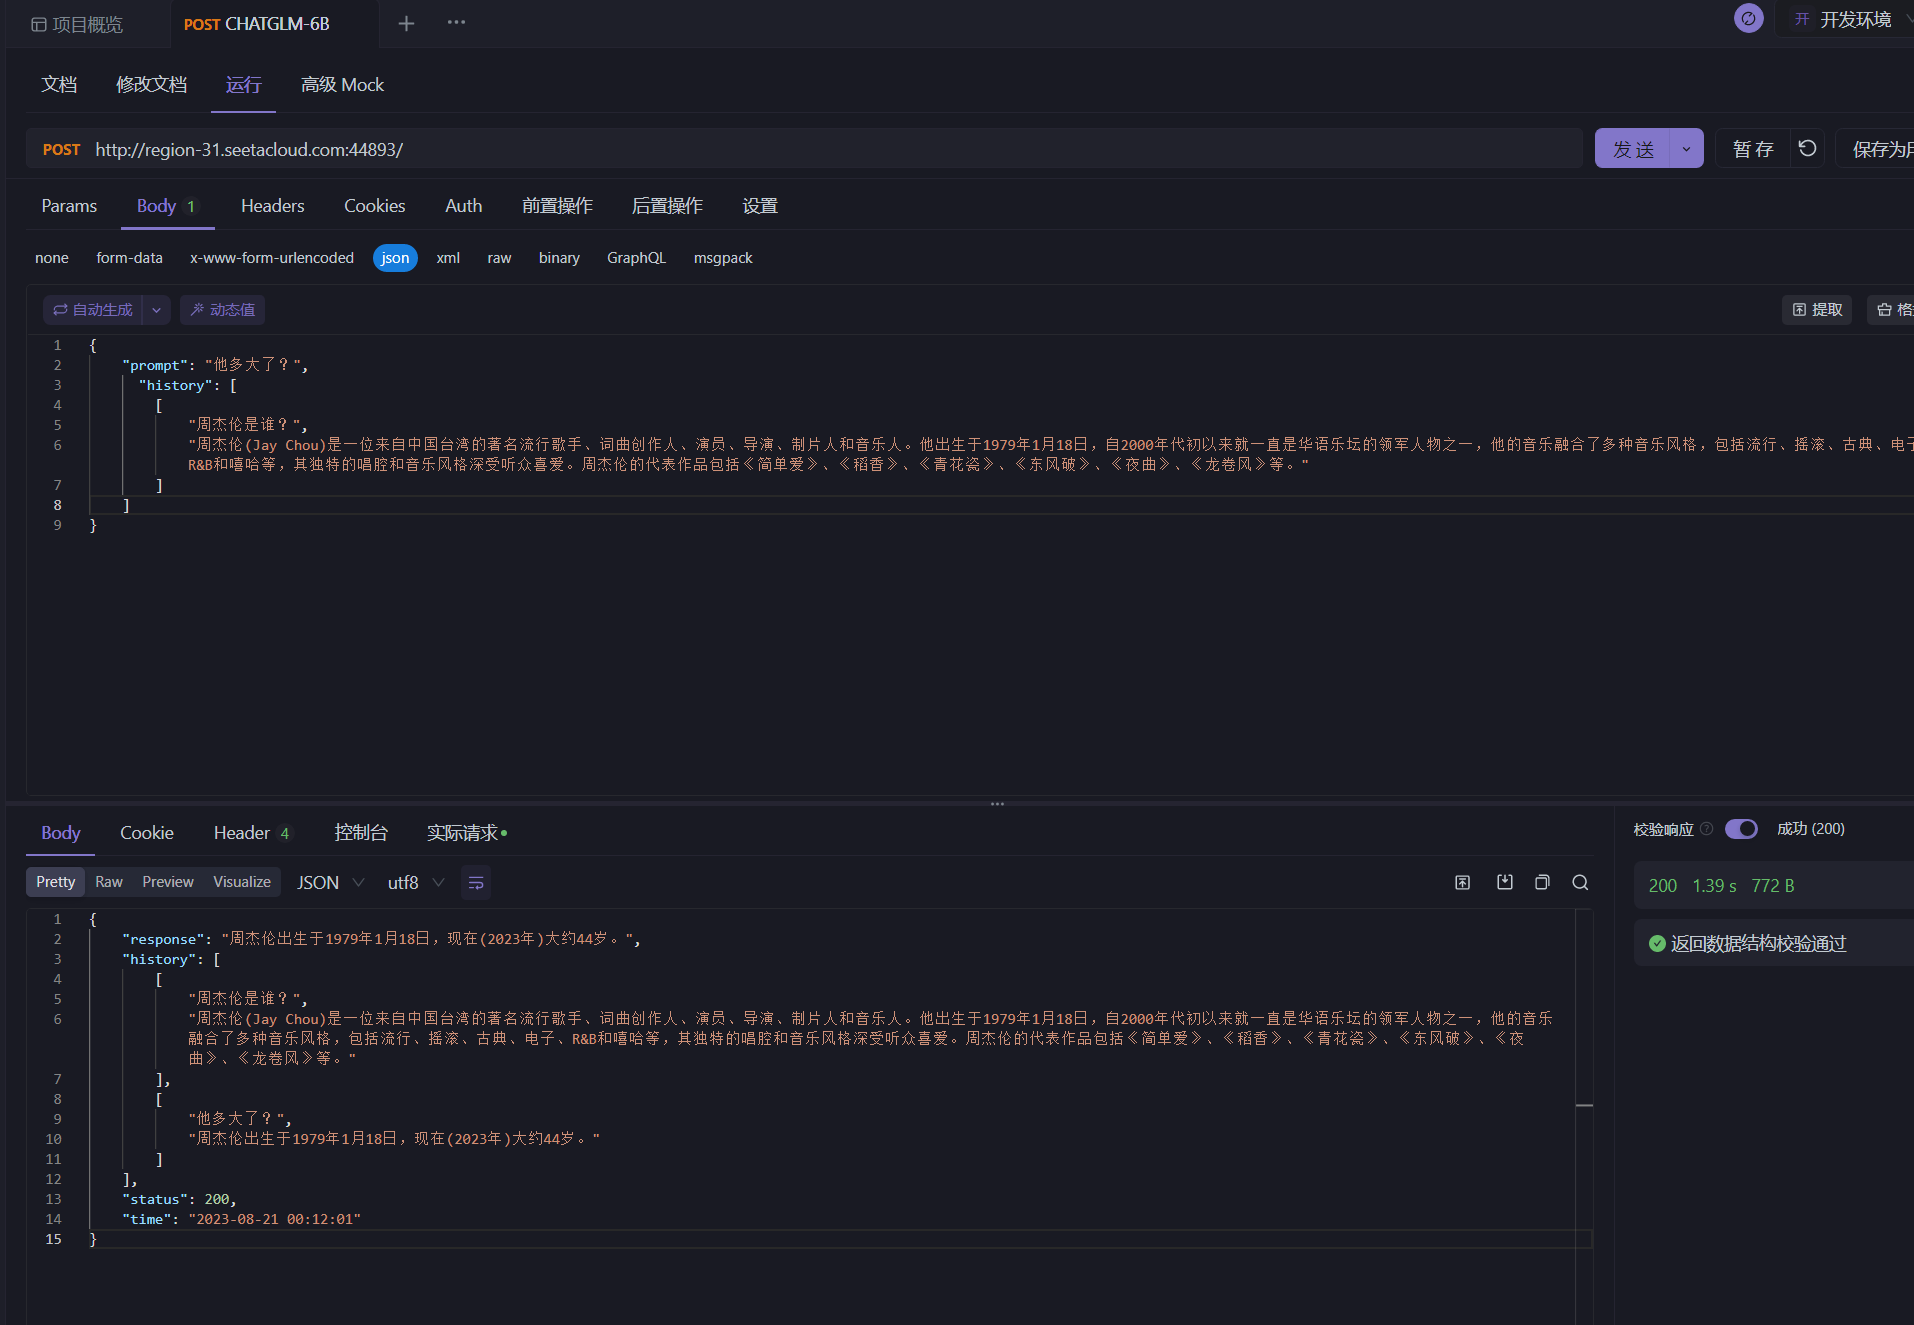The image size is (1914, 1325).
Task: Open the 后置操作 tab
Action: [667, 206]
